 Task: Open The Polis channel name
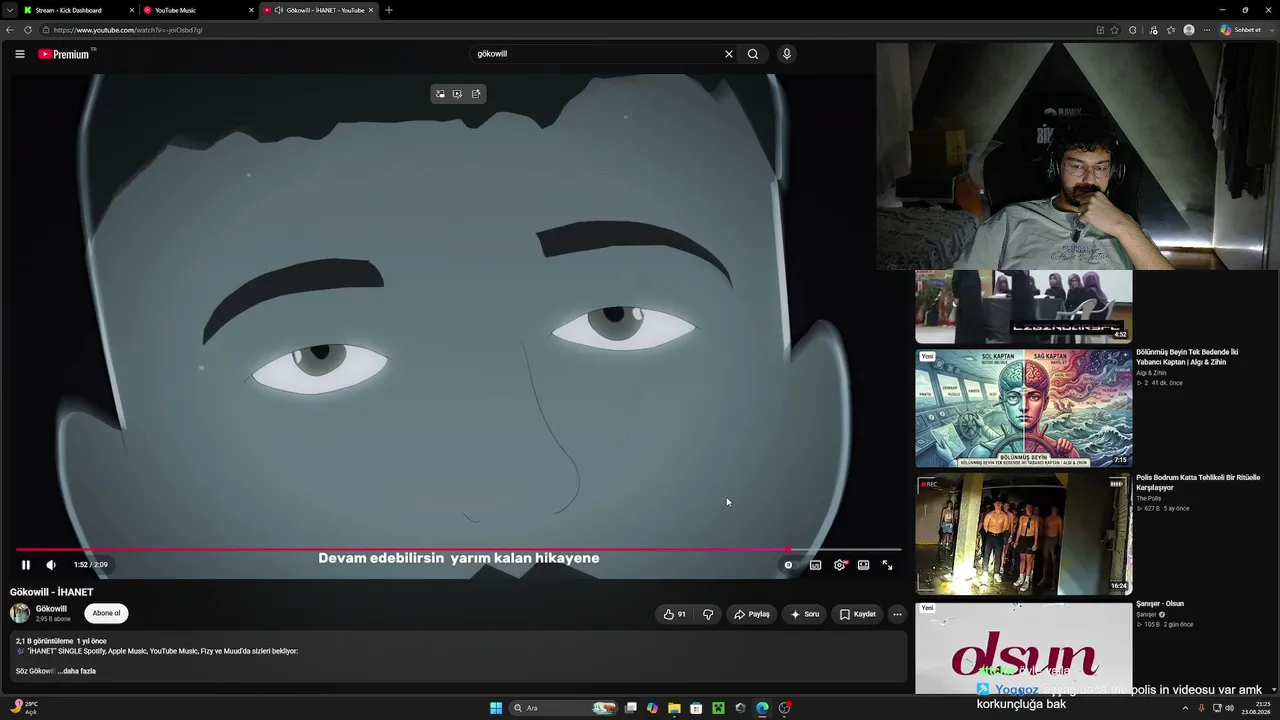point(1149,498)
